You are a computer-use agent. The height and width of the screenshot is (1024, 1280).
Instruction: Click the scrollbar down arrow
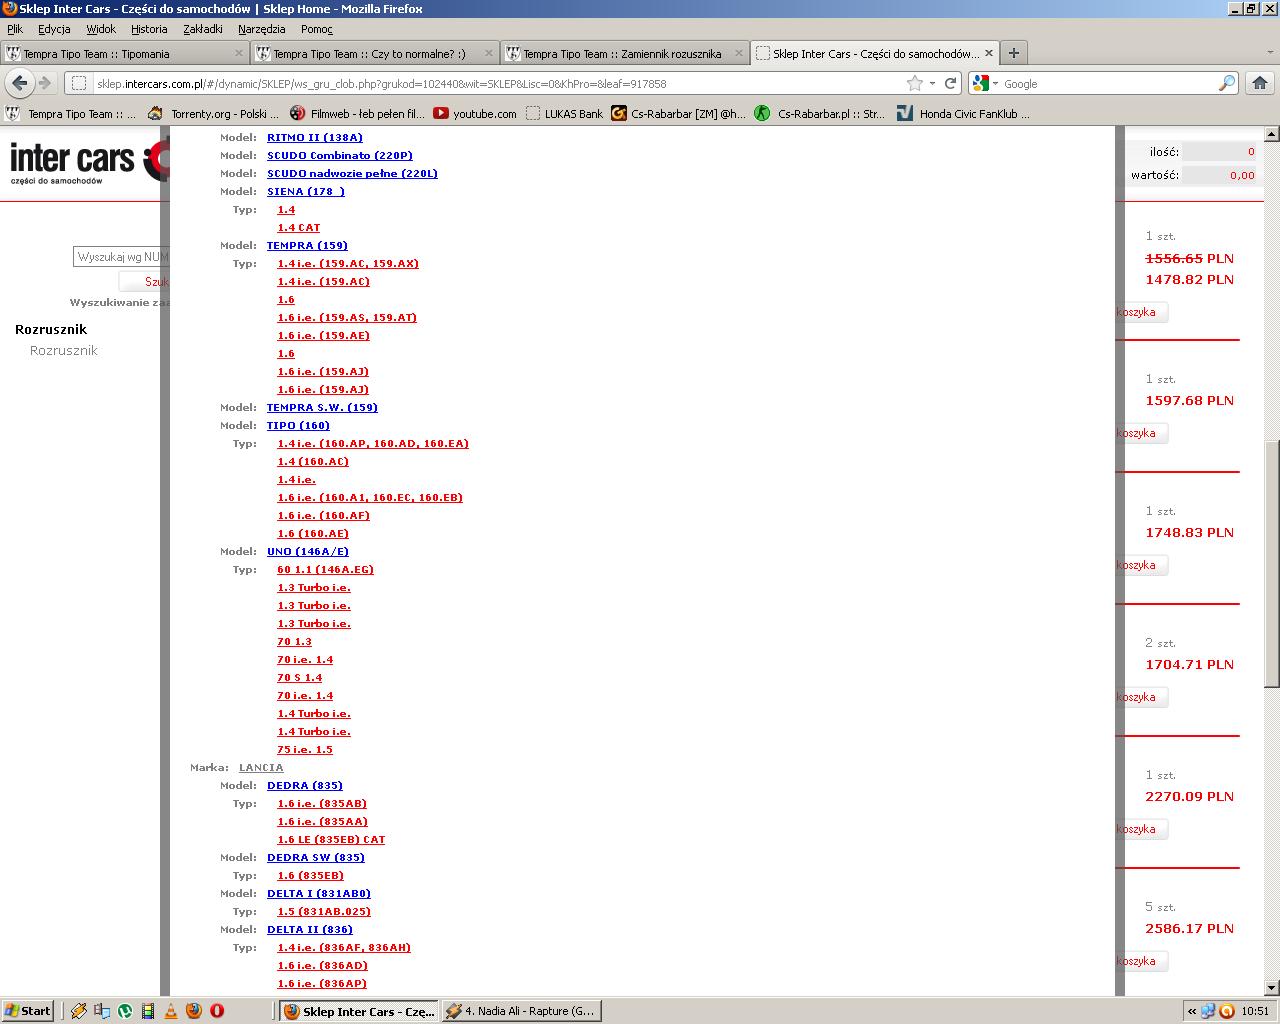(x=1272, y=987)
